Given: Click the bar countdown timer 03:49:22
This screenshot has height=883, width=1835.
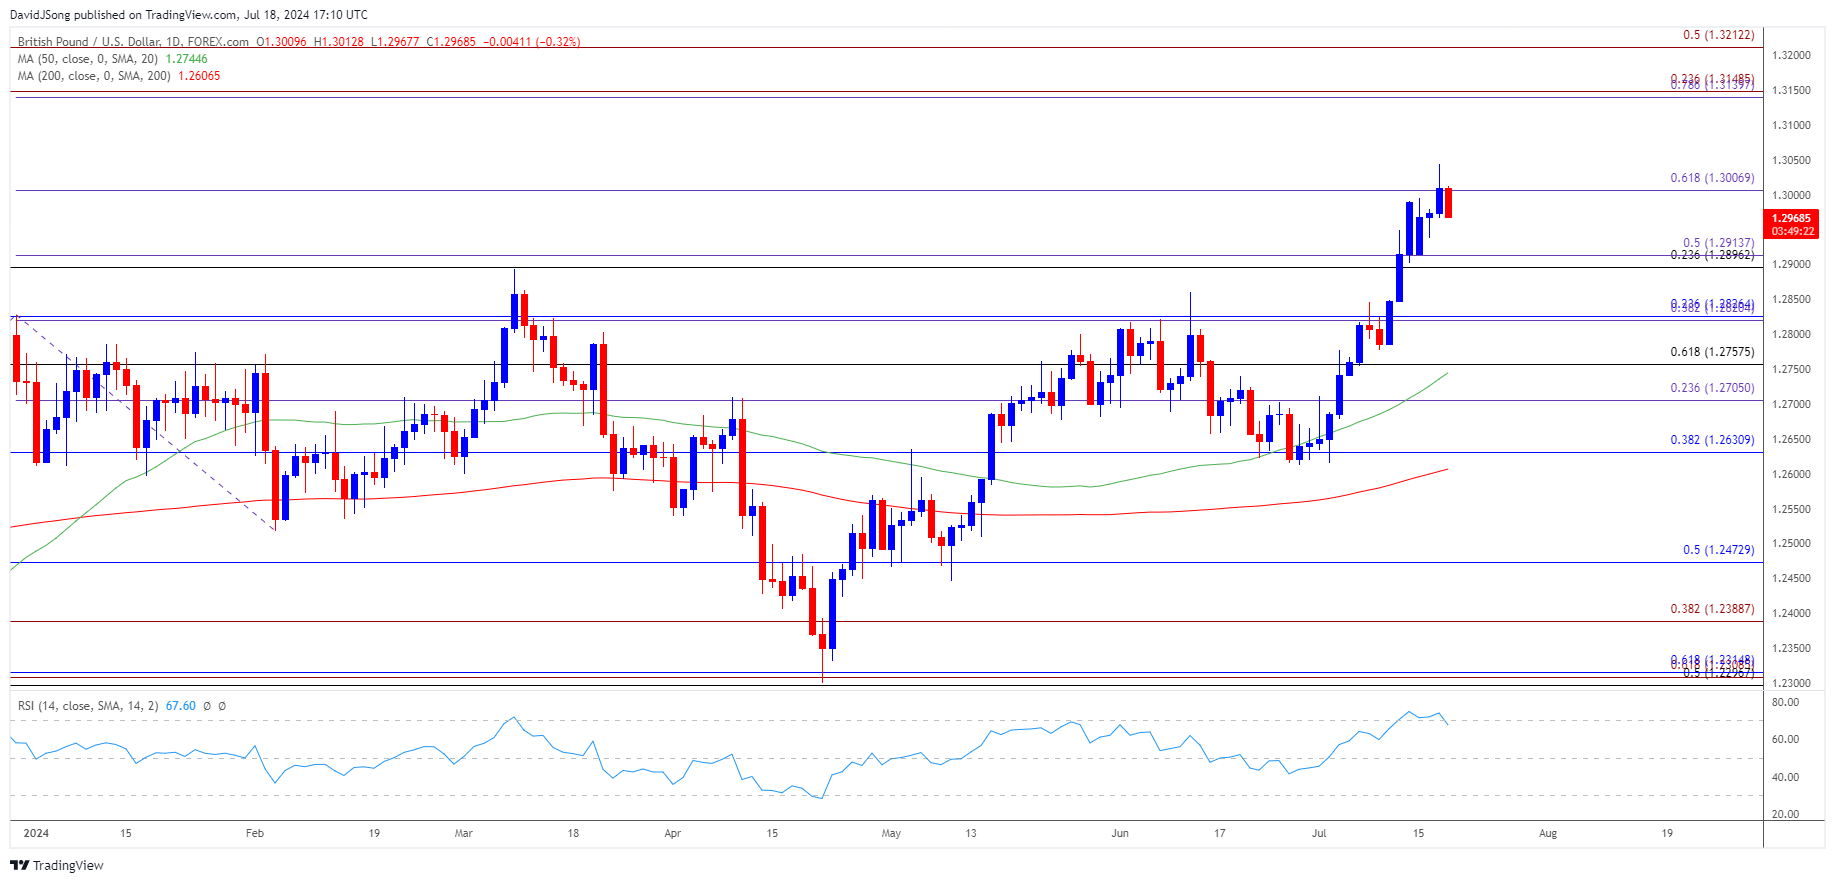Looking at the screenshot, I should pos(1792,231).
